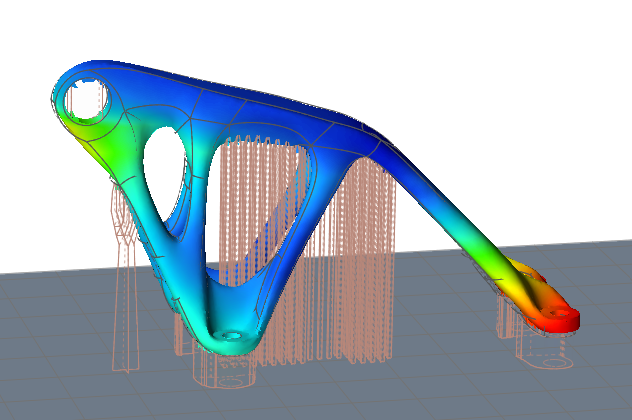Select the cylindrical support beneath the red tab

545,350
